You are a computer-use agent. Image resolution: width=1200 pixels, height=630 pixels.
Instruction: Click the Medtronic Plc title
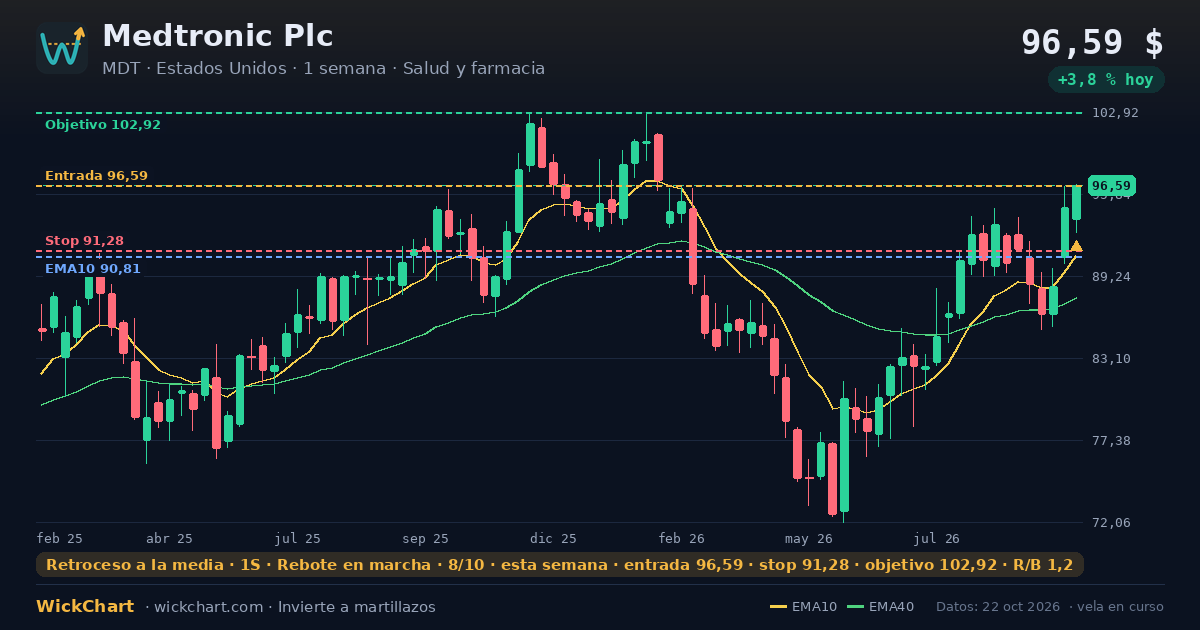[217, 36]
